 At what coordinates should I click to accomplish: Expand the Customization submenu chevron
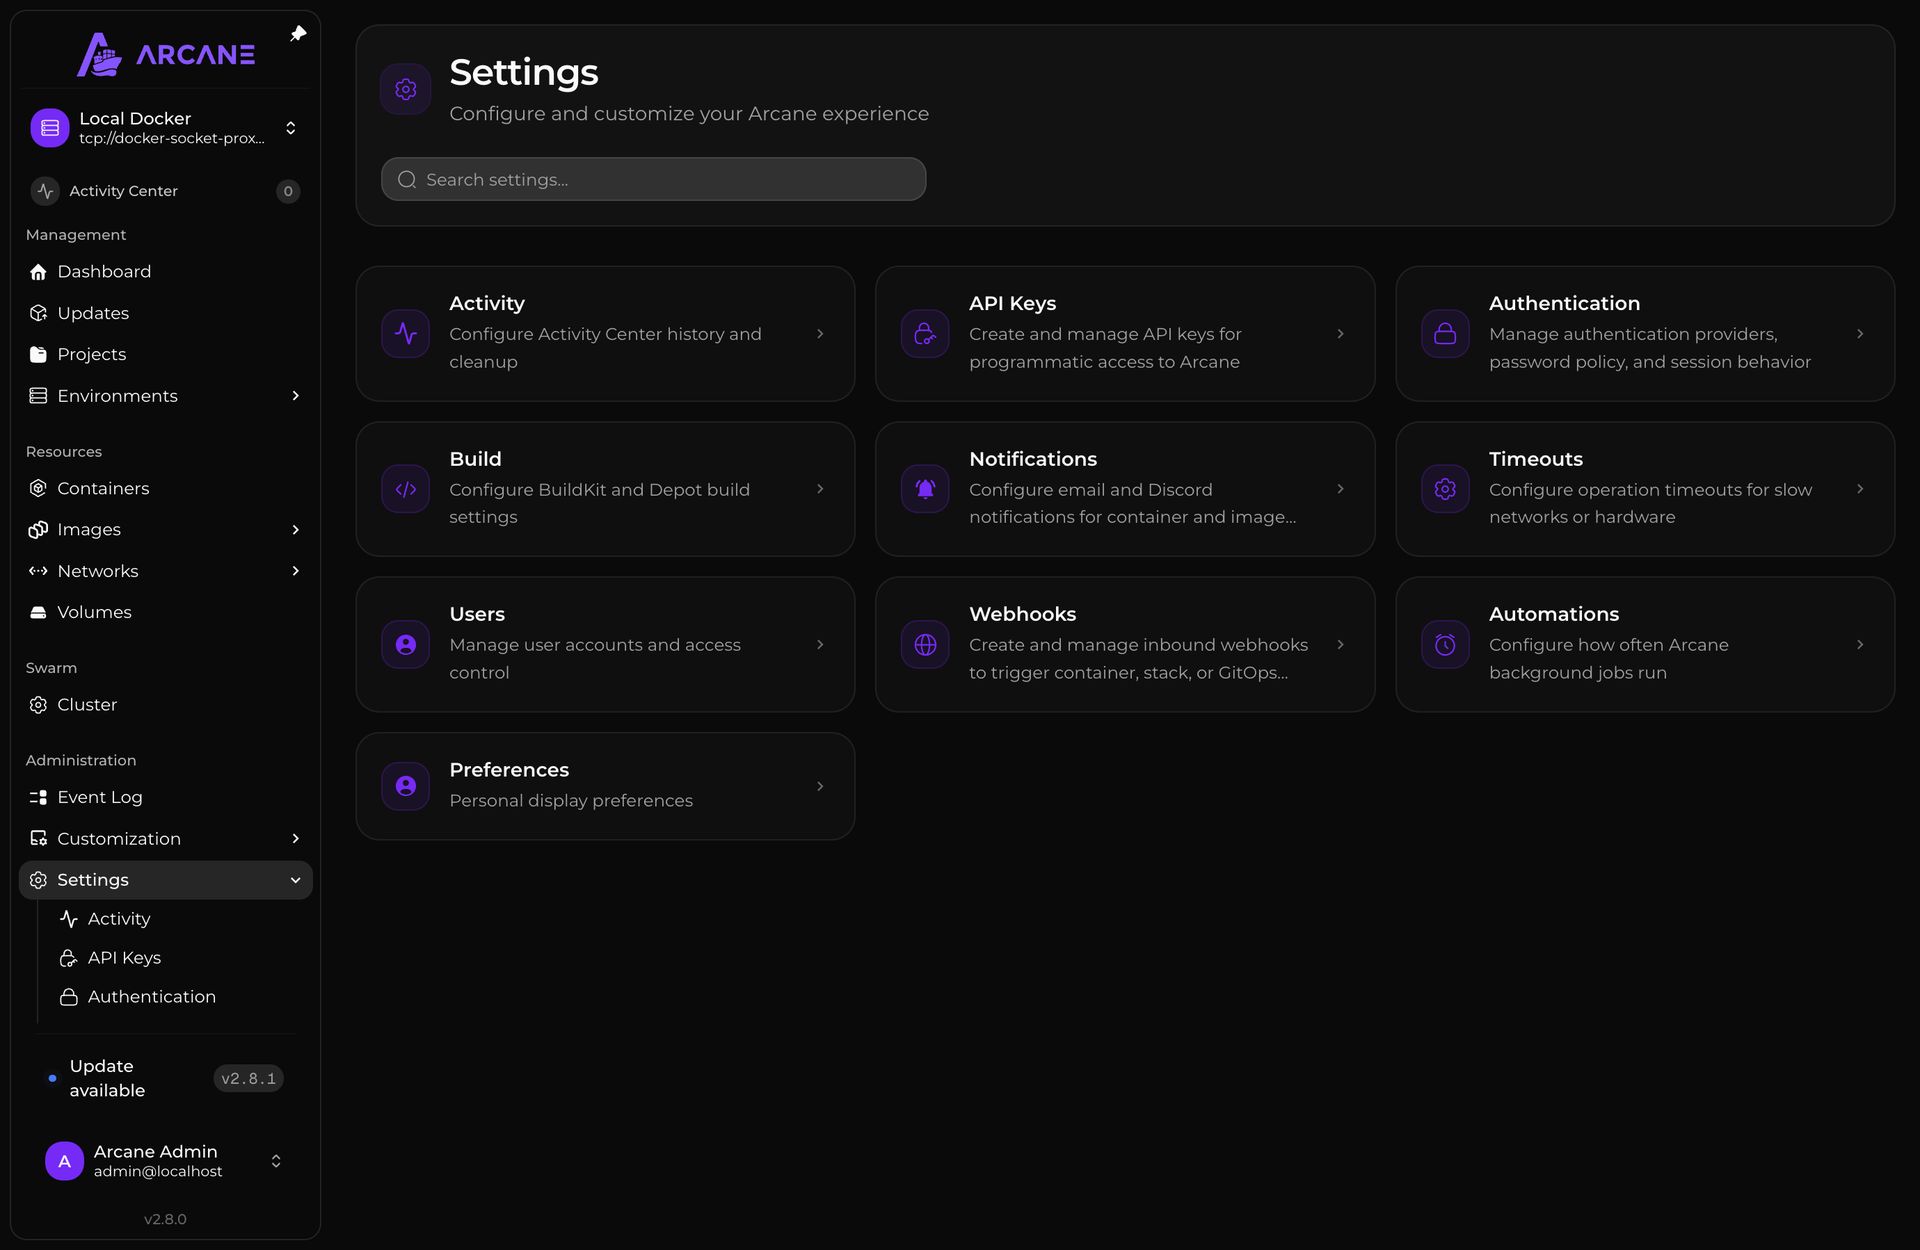coord(296,839)
